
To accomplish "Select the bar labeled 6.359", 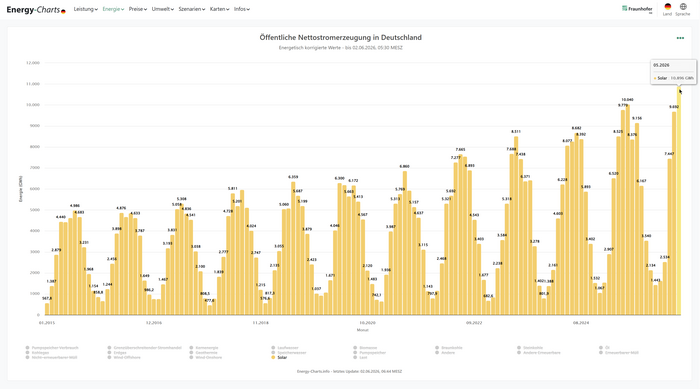I will [293, 248].
